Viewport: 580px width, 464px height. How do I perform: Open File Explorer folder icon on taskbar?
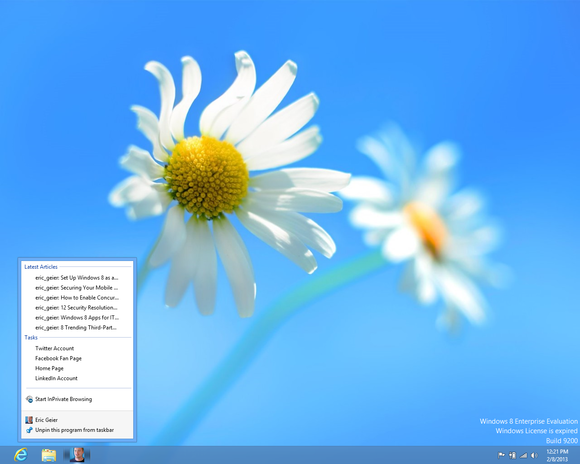click(49, 455)
